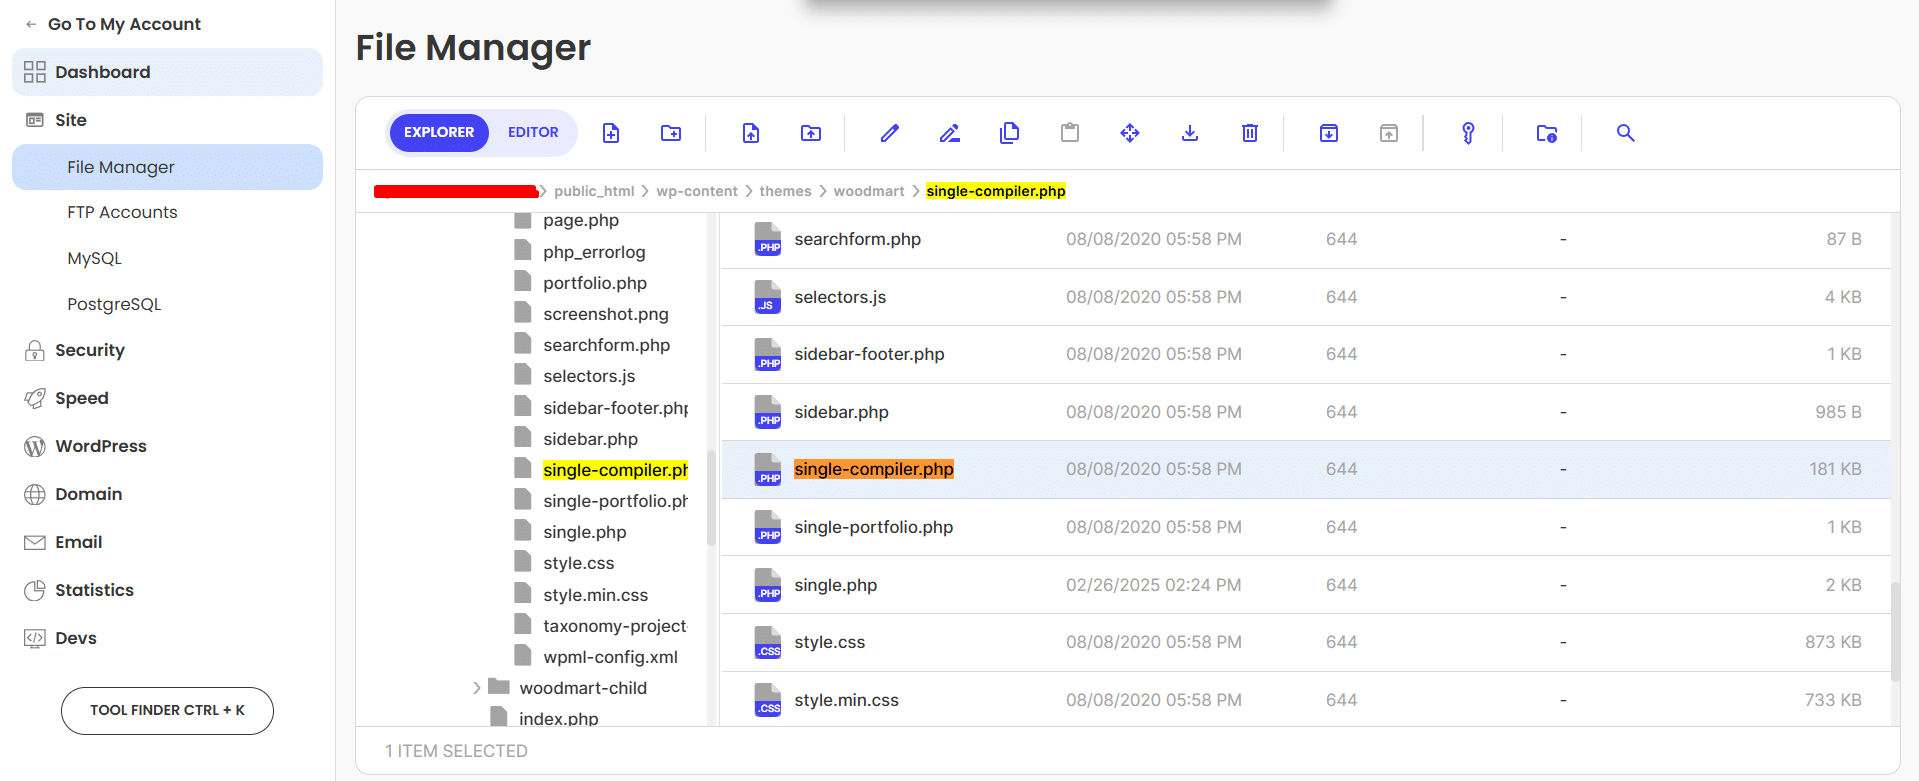Image resolution: width=1919 pixels, height=781 pixels.
Task: Select single-compiler.php row in file list
Action: (x=1306, y=469)
